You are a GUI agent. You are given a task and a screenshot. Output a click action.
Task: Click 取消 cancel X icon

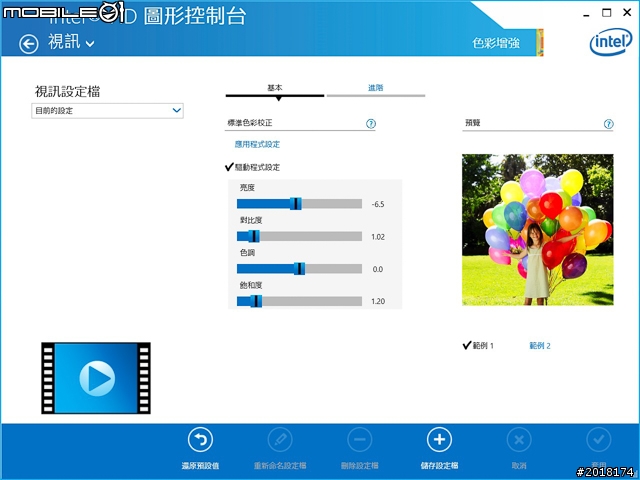(519, 440)
